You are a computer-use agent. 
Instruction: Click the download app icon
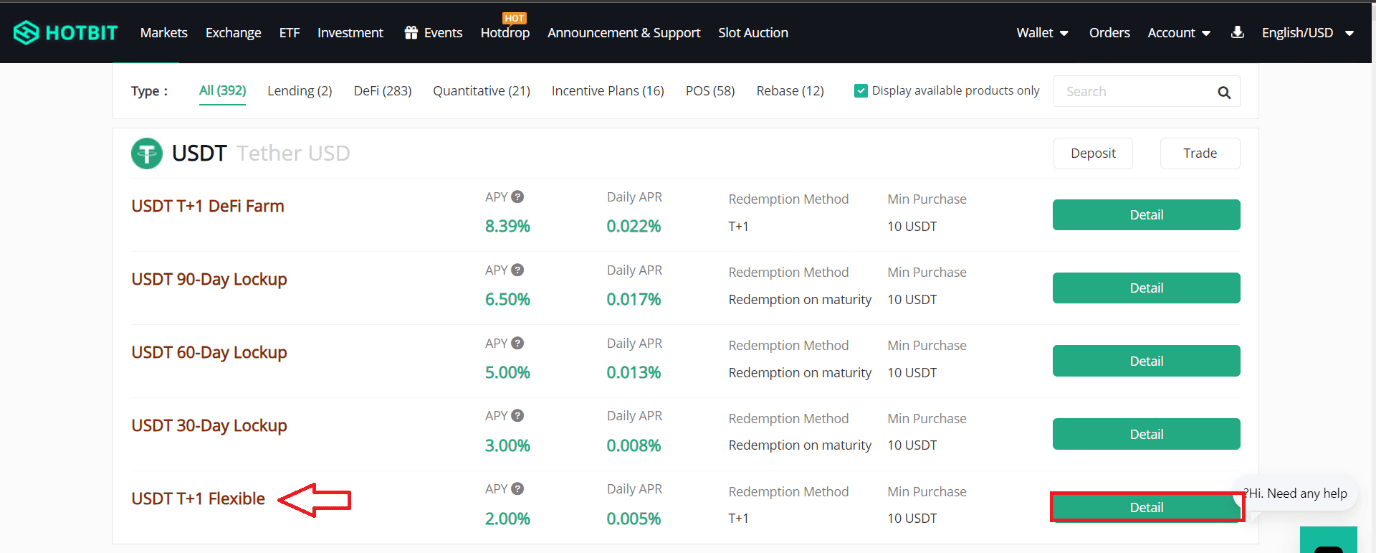pos(1237,32)
